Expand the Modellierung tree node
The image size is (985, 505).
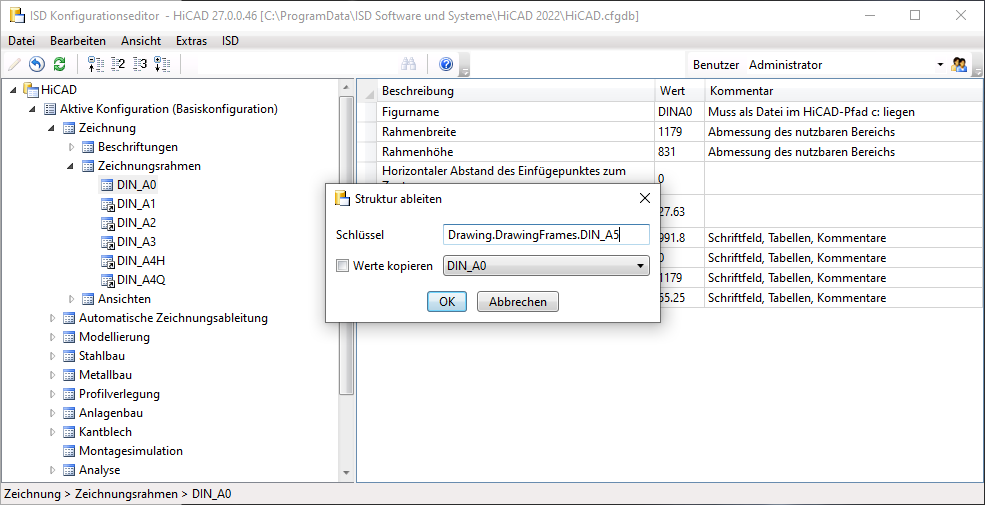click(52, 337)
